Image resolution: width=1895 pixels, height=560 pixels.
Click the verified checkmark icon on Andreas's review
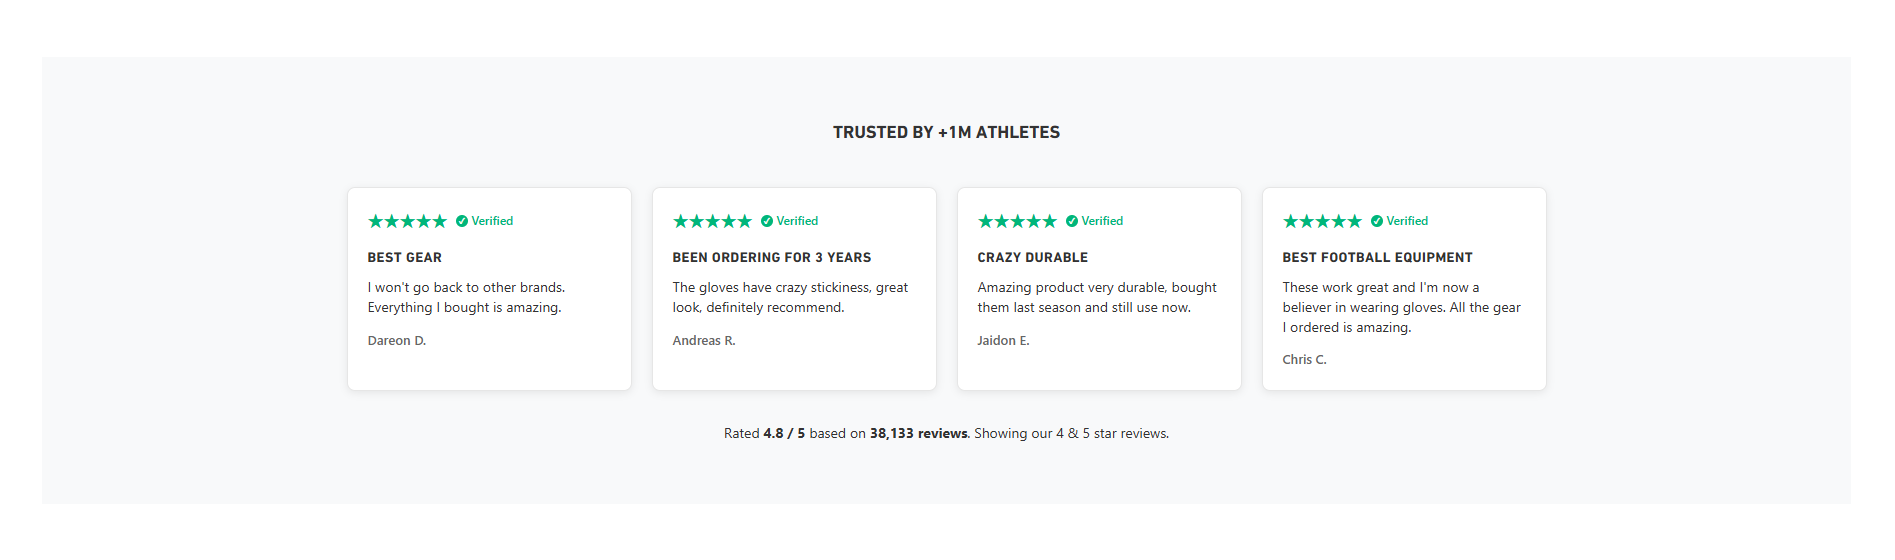[767, 221]
